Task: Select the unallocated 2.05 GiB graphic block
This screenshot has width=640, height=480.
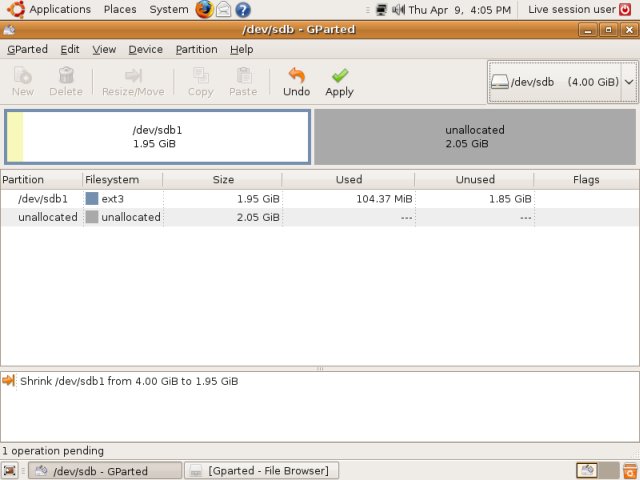Action: tap(475, 137)
